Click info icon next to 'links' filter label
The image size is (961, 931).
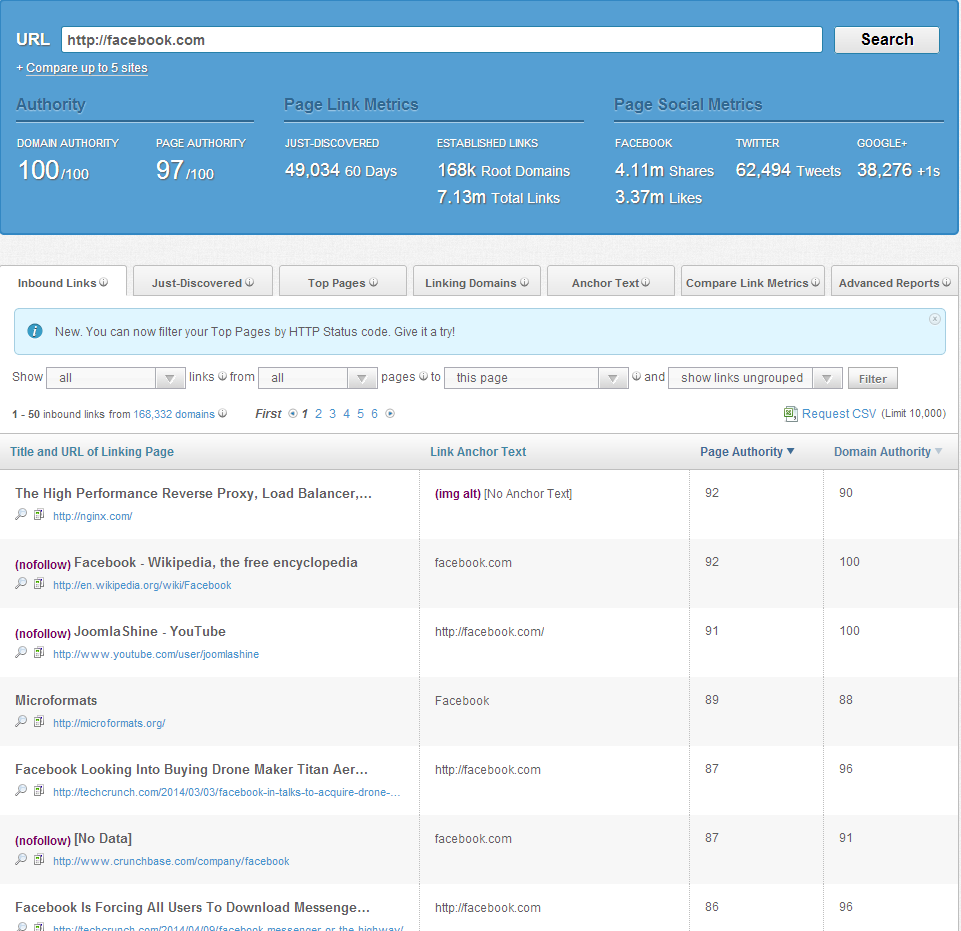222,376
